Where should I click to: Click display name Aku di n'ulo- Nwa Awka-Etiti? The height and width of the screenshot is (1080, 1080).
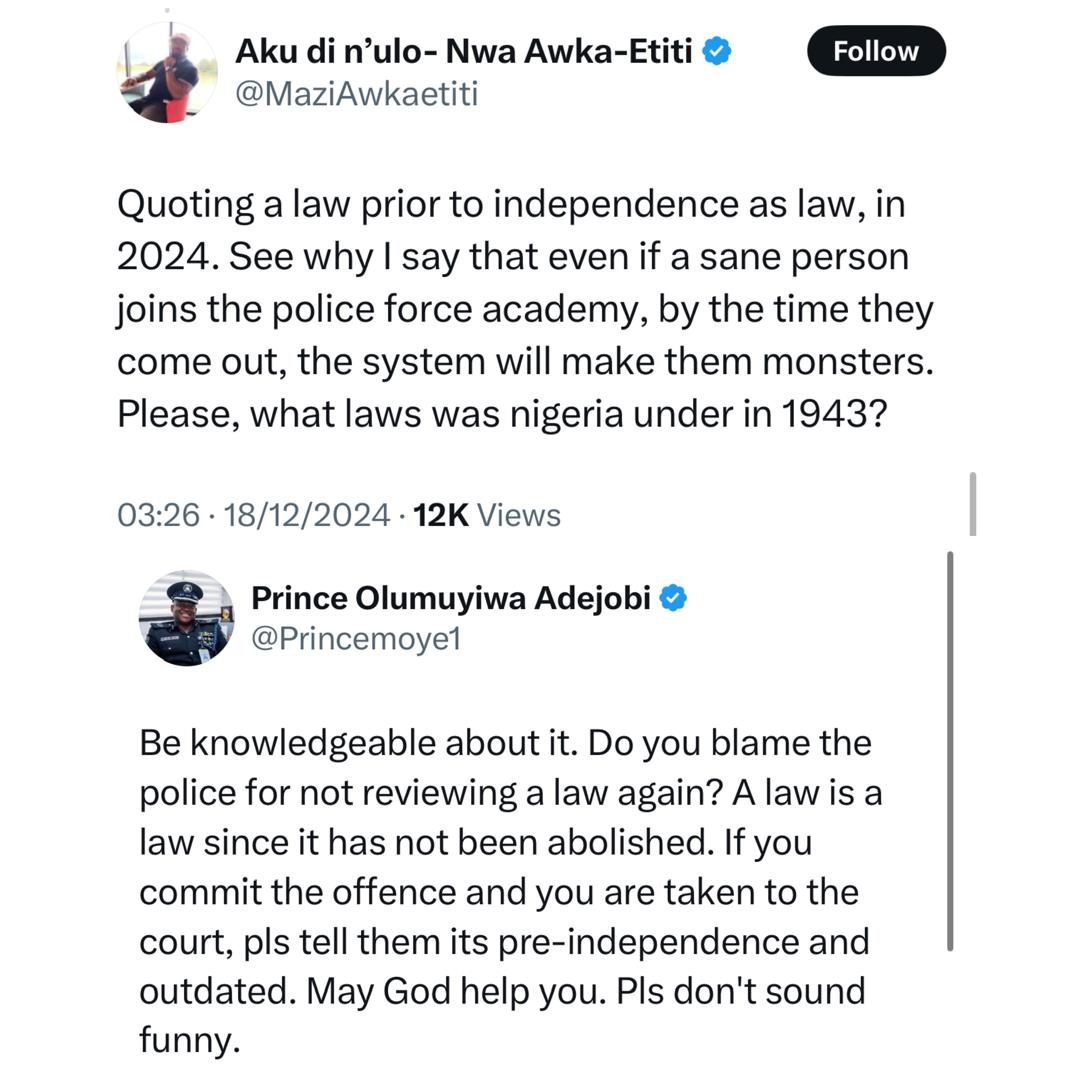coord(463,50)
